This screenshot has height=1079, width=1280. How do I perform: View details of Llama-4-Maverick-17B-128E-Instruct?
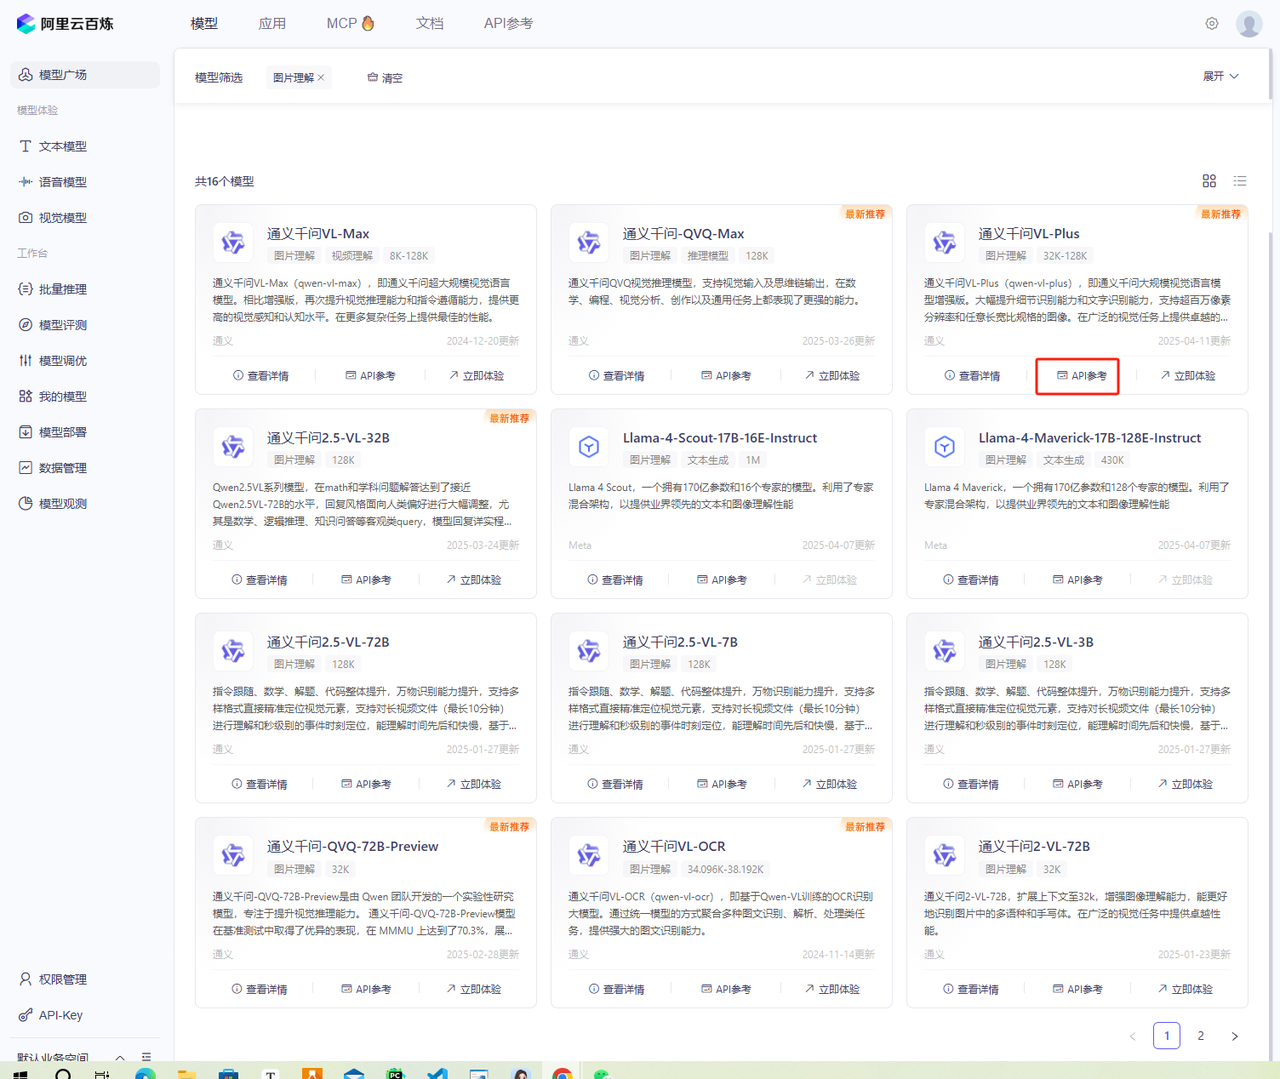click(x=971, y=580)
